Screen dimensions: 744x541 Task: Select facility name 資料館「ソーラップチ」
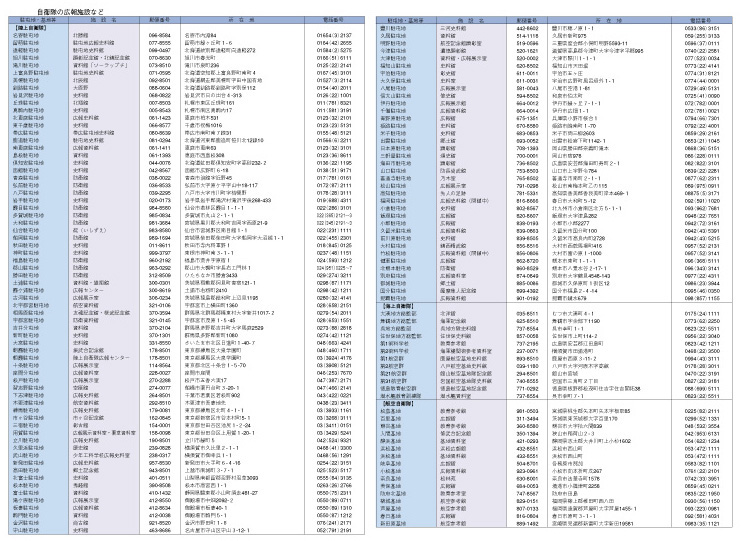click(x=100, y=65)
